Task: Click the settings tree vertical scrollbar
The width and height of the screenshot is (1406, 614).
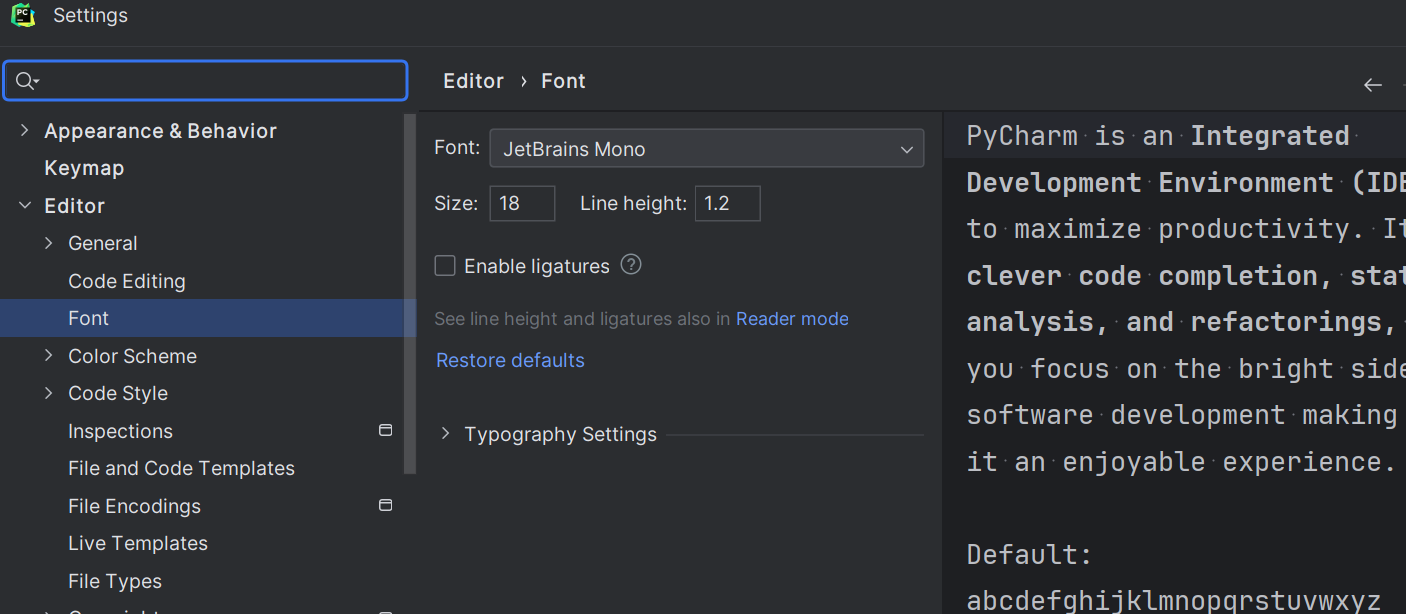Action: coord(409,293)
